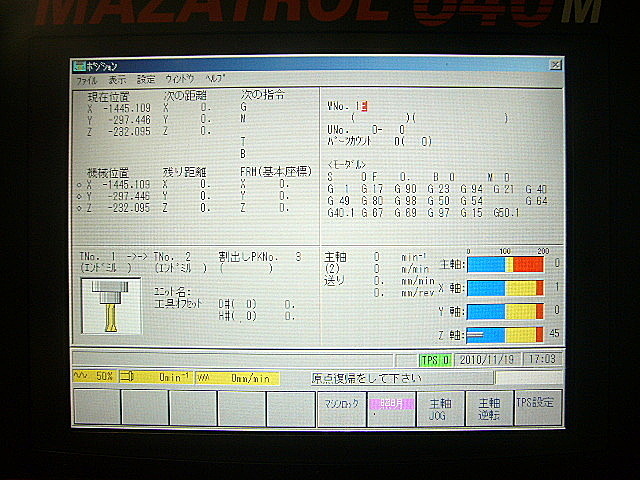Click the TPS 0 status indicator

click(x=435, y=360)
